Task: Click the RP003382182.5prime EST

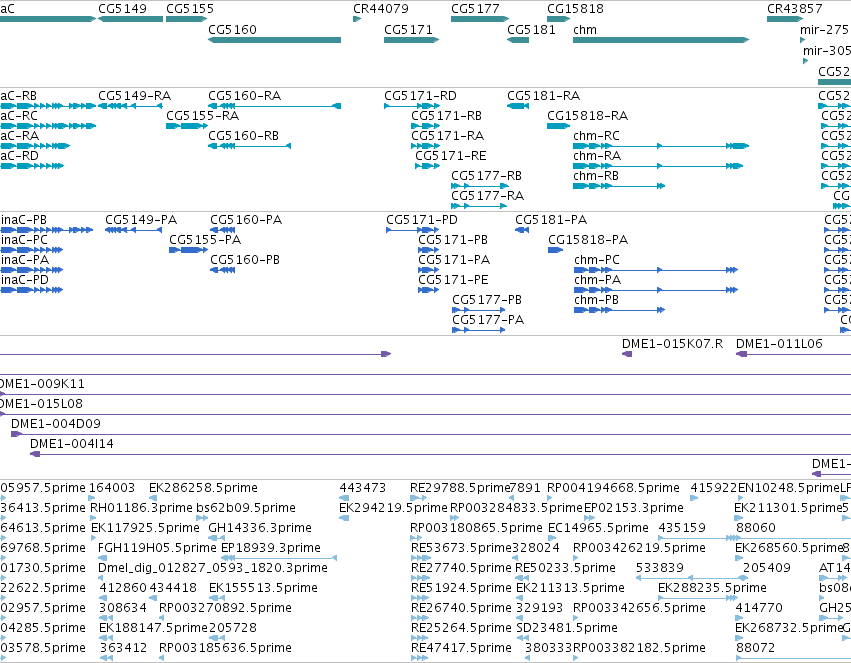Action: click(x=576, y=659)
